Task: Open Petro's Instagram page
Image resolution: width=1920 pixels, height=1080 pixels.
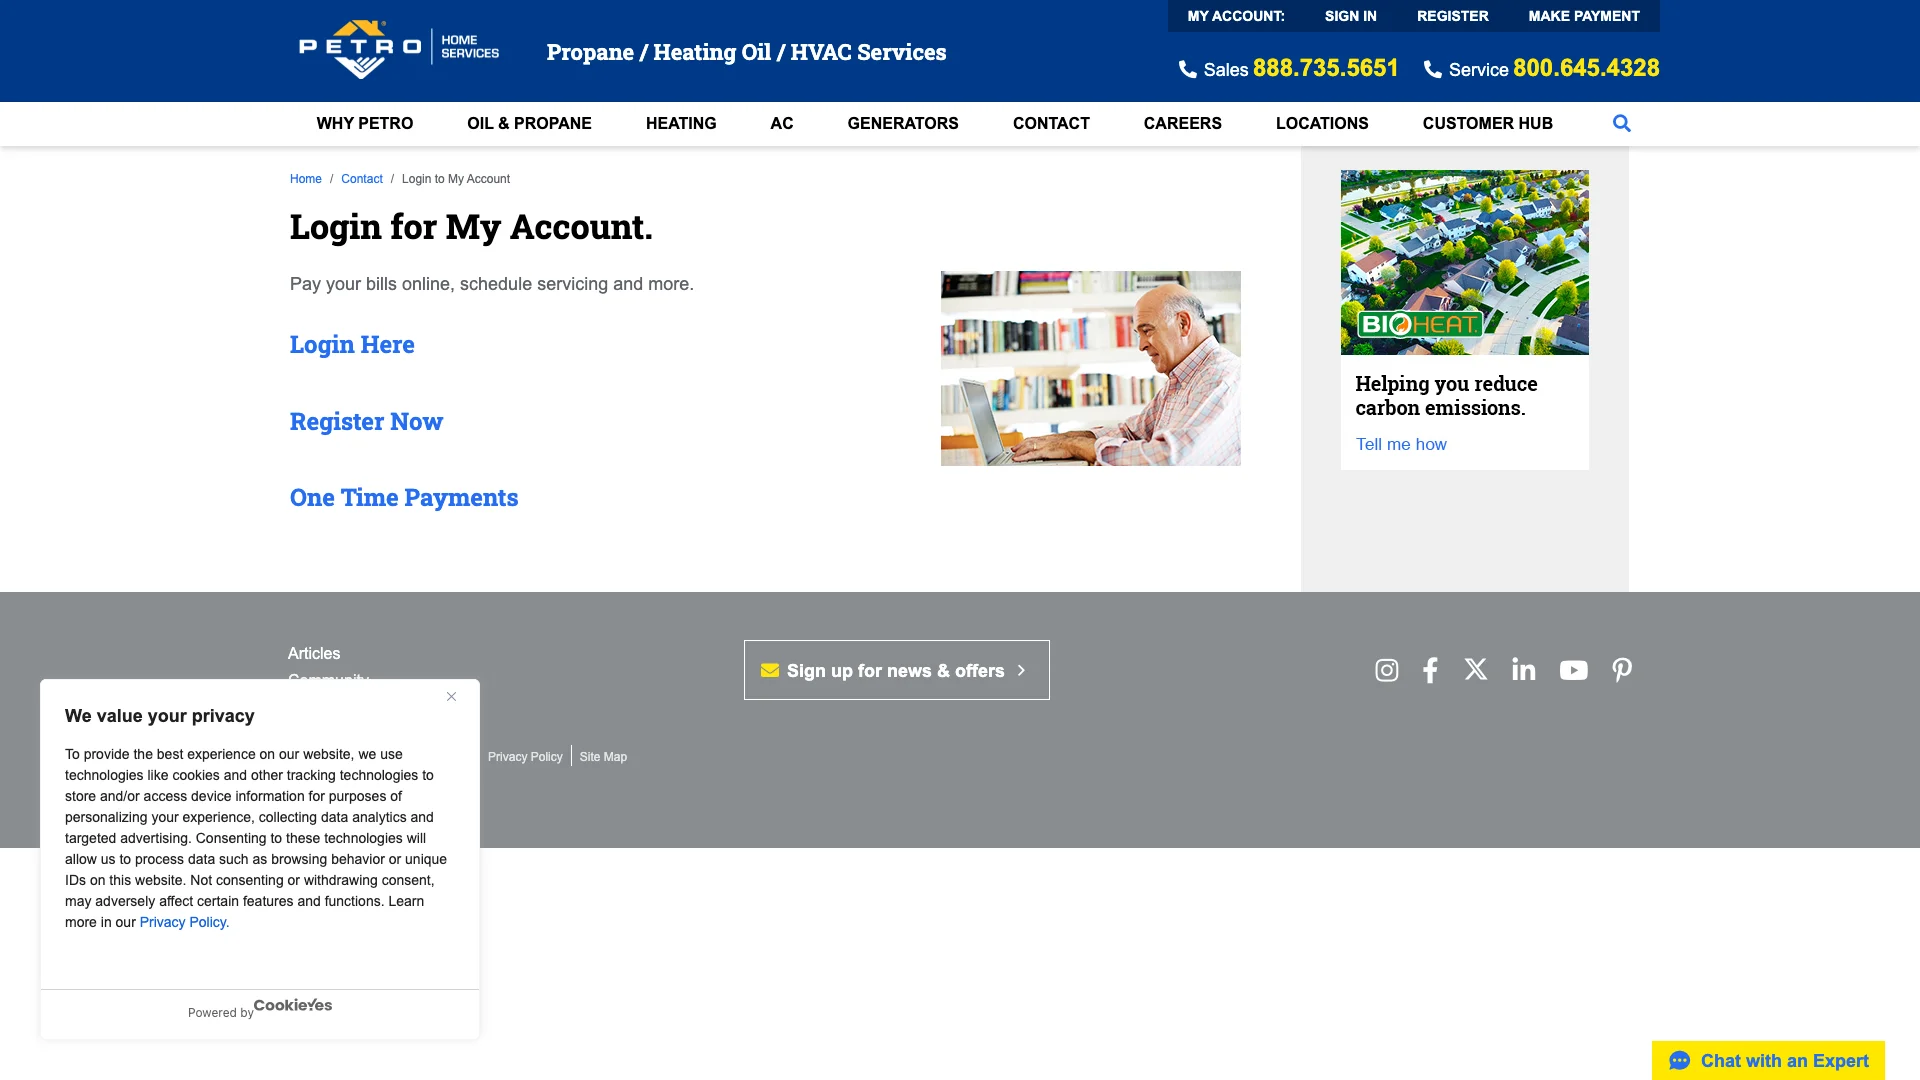Action: click(x=1386, y=670)
